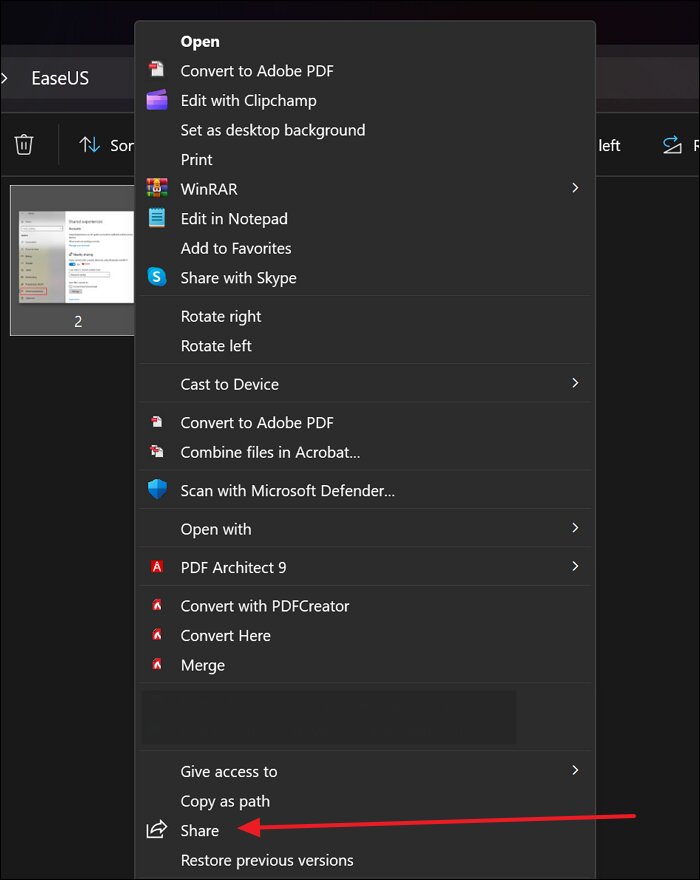Viewport: 700px width, 880px height.
Task: Click the Sort arrows icon in toolbar
Action: [x=90, y=145]
